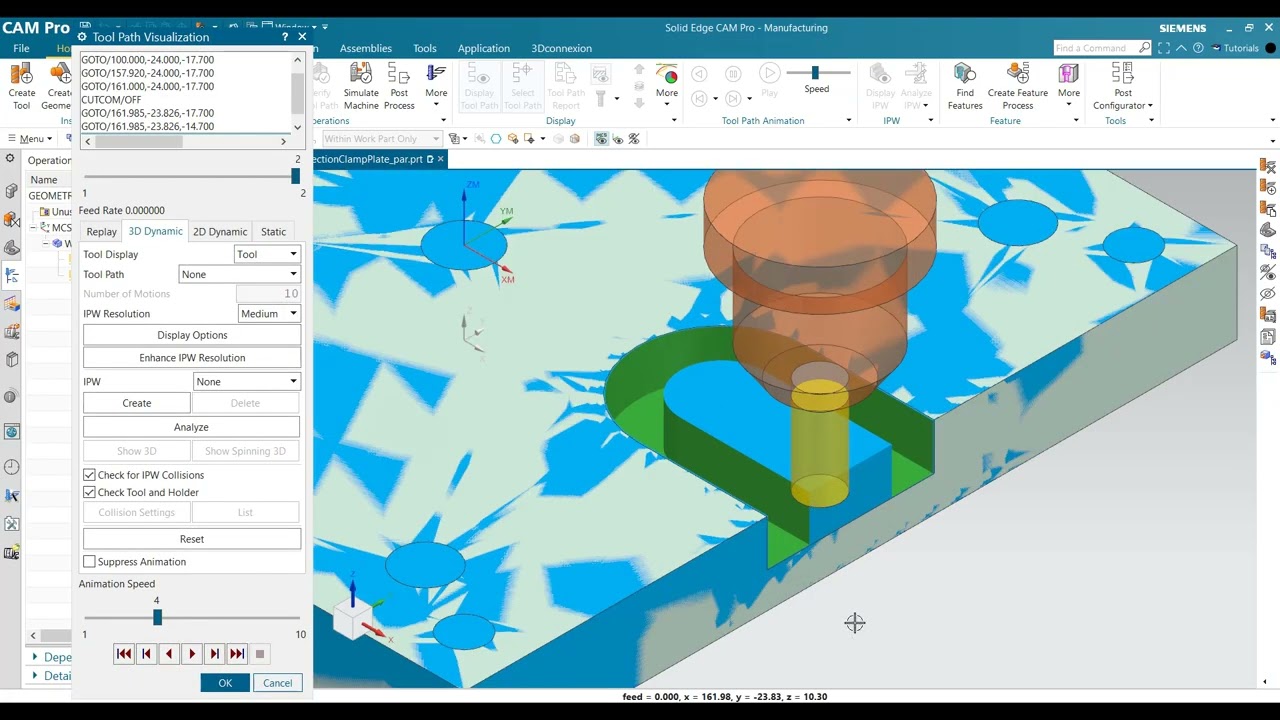Enable Check for IPW Collisions checkbox
This screenshot has width=1280, height=720.
click(89, 475)
